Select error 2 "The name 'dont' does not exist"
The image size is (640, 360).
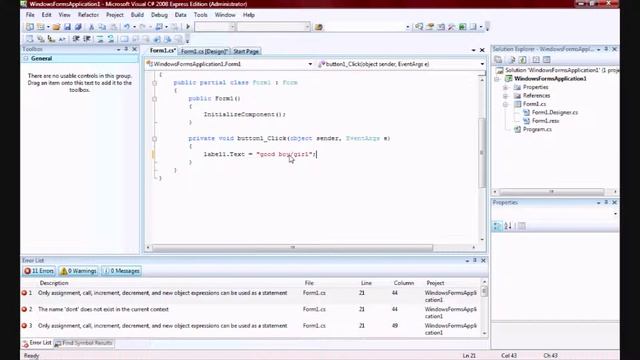[x=253, y=313]
